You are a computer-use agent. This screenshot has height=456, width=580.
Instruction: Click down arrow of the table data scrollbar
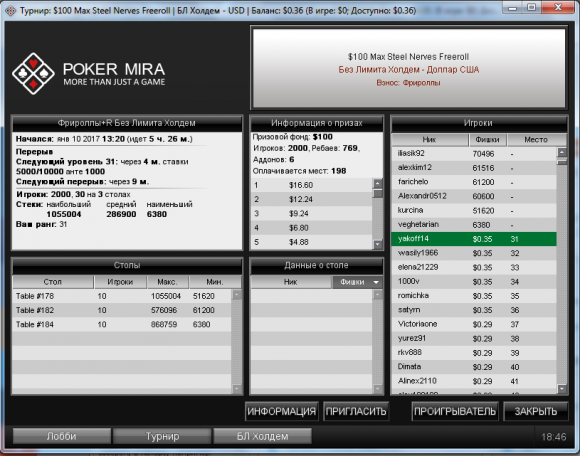[377, 389]
